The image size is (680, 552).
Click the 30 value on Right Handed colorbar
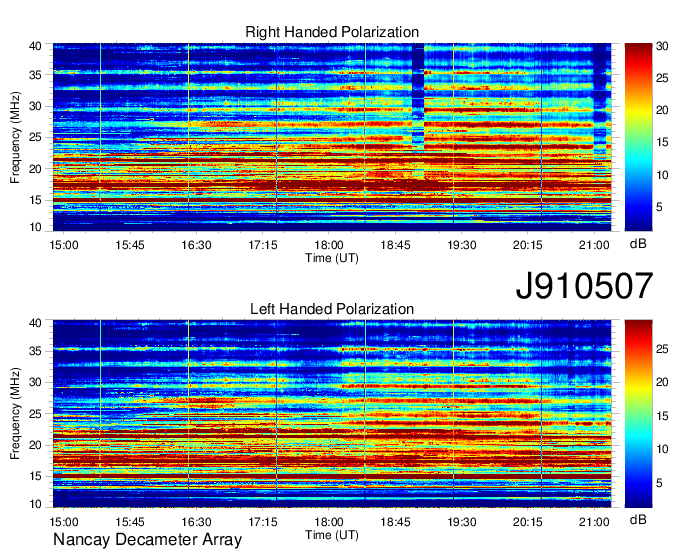pos(662,46)
